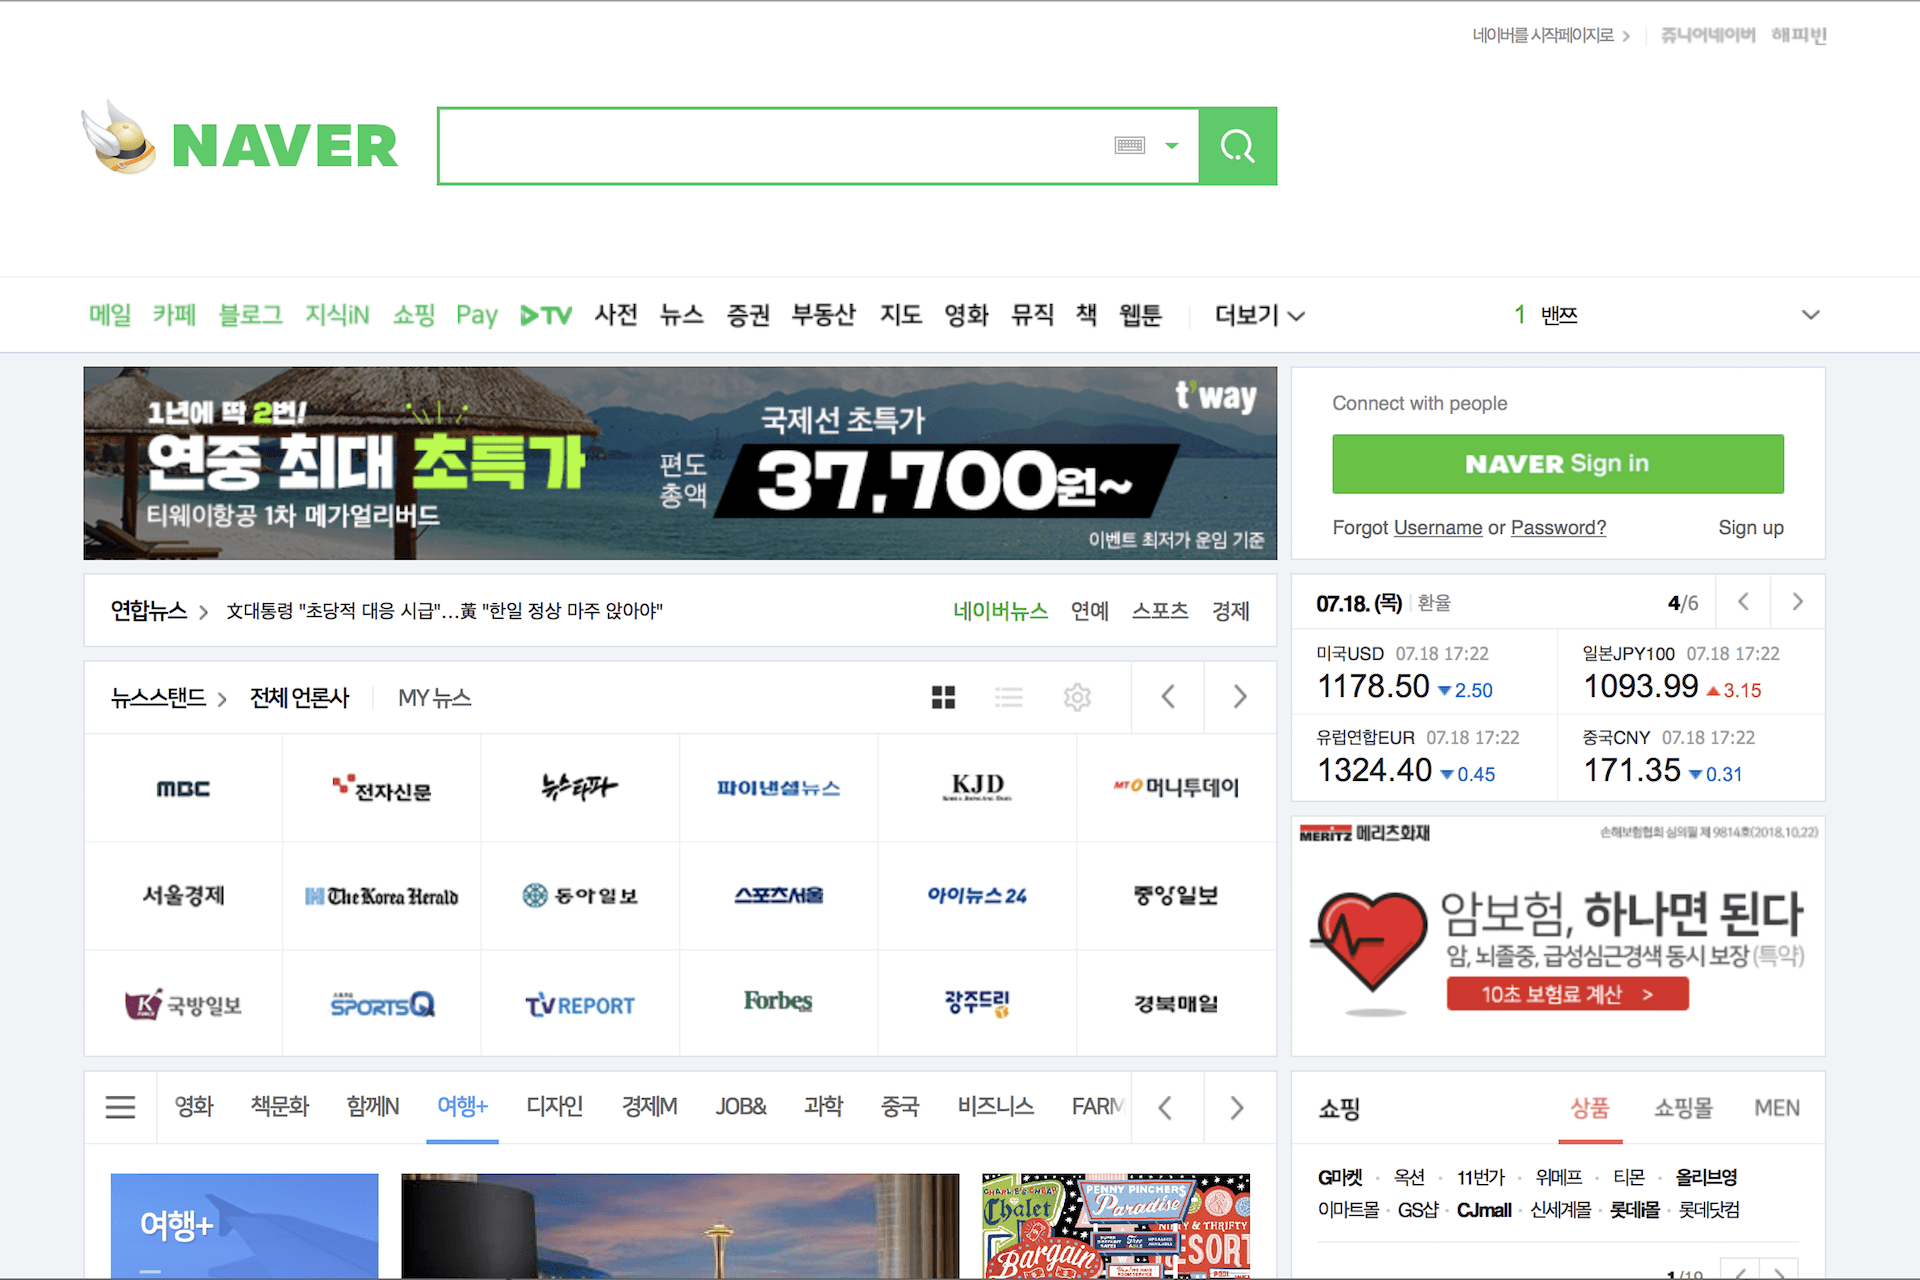The image size is (1920, 1280).
Task: Open the 쇼핑 navigation link
Action: [x=413, y=315]
